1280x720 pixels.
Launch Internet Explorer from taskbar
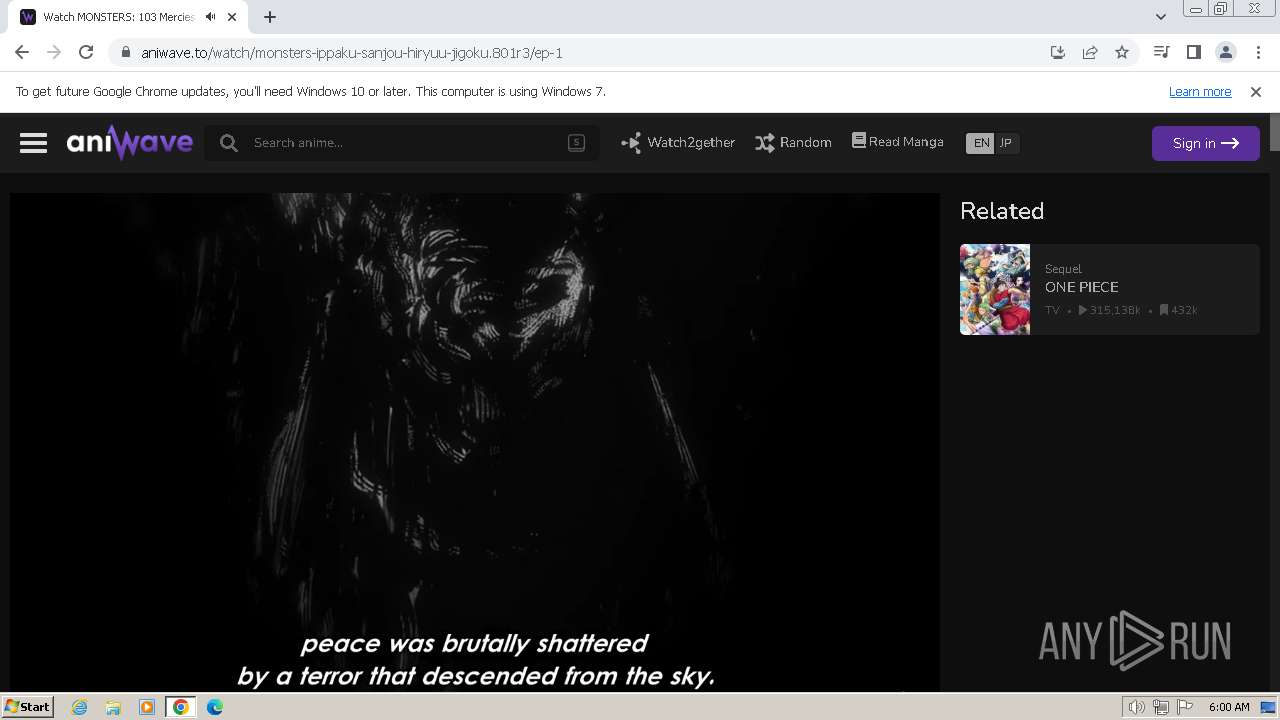[x=79, y=707]
